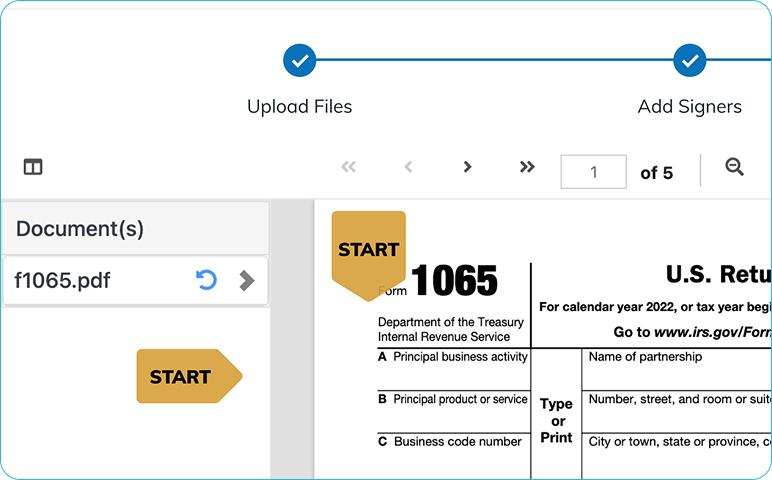Expand f1065.pdf with the gray chevron
Image resolution: width=772 pixels, height=480 pixels.
pos(247,281)
